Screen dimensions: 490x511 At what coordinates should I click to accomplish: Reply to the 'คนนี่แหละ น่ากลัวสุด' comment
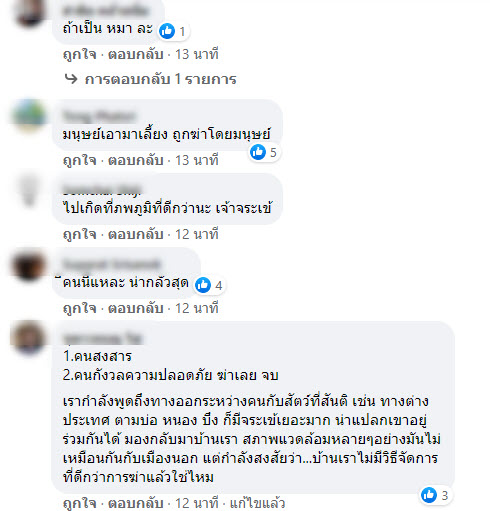coord(136,308)
